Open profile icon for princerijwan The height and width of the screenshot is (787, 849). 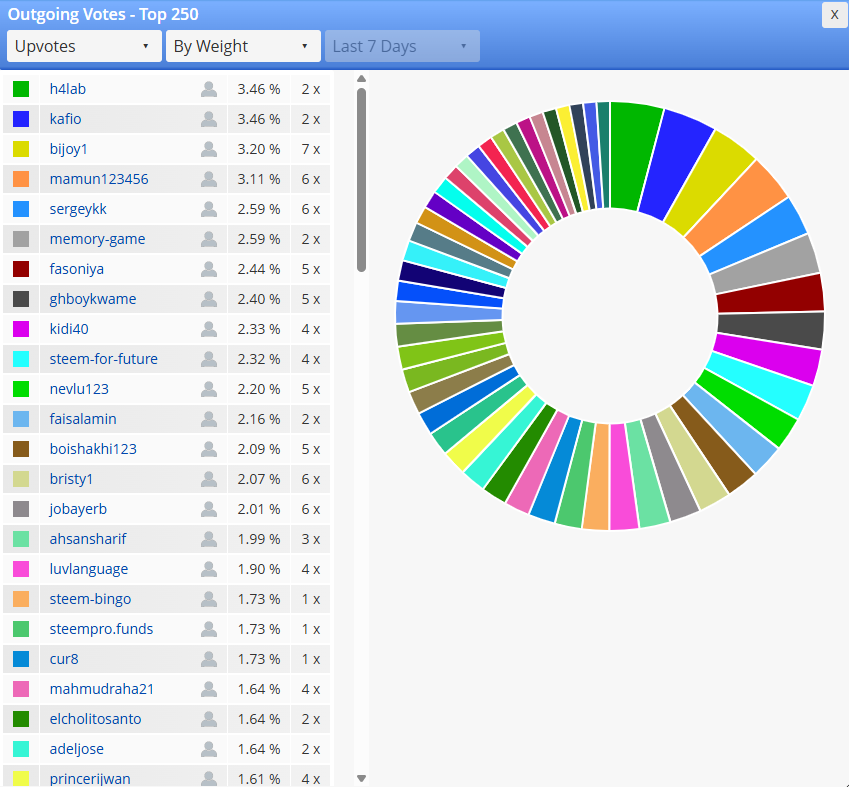tap(209, 778)
